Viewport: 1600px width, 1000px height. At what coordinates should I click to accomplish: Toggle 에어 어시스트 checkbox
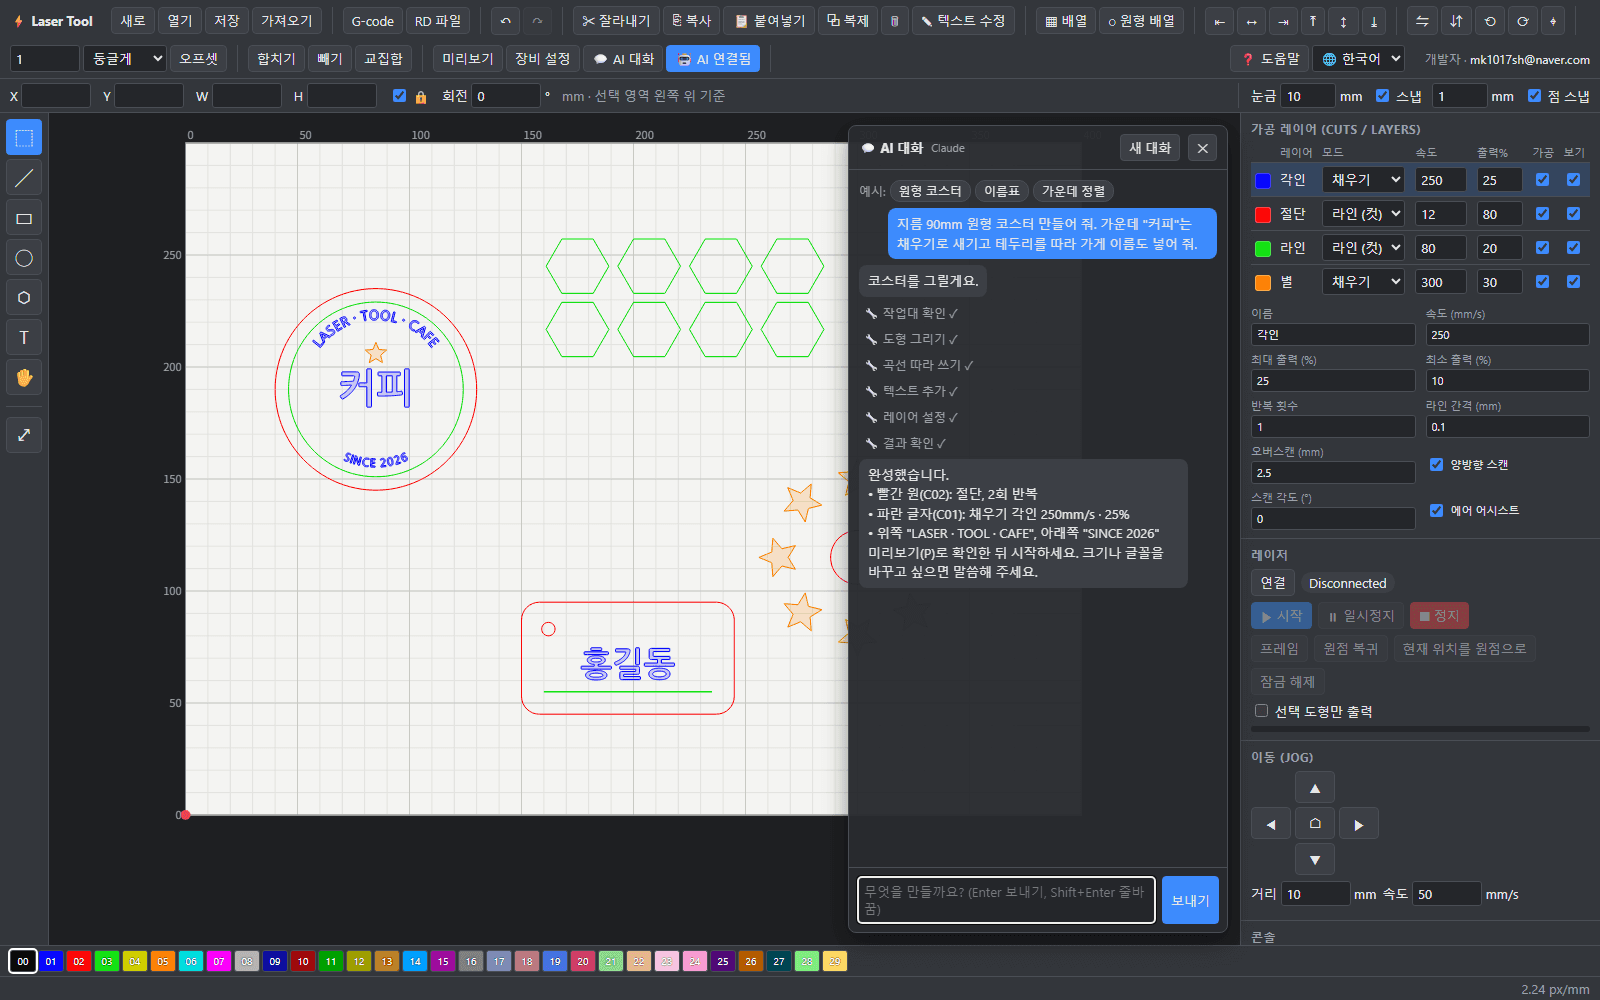pos(1436,510)
